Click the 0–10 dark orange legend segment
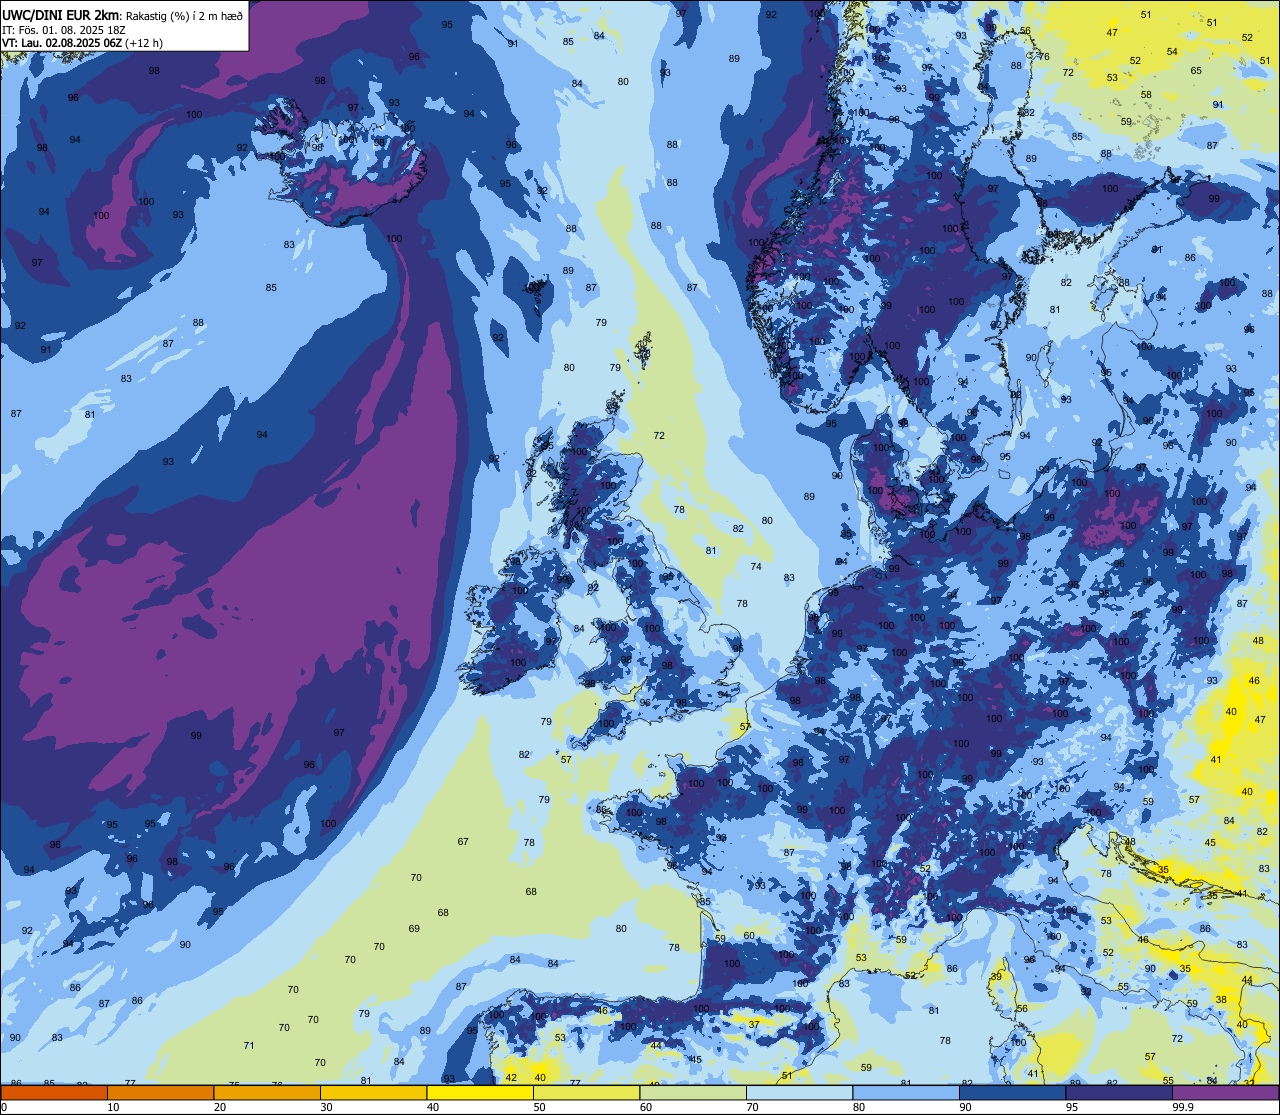This screenshot has height=1115, width=1280. click(x=54, y=1093)
